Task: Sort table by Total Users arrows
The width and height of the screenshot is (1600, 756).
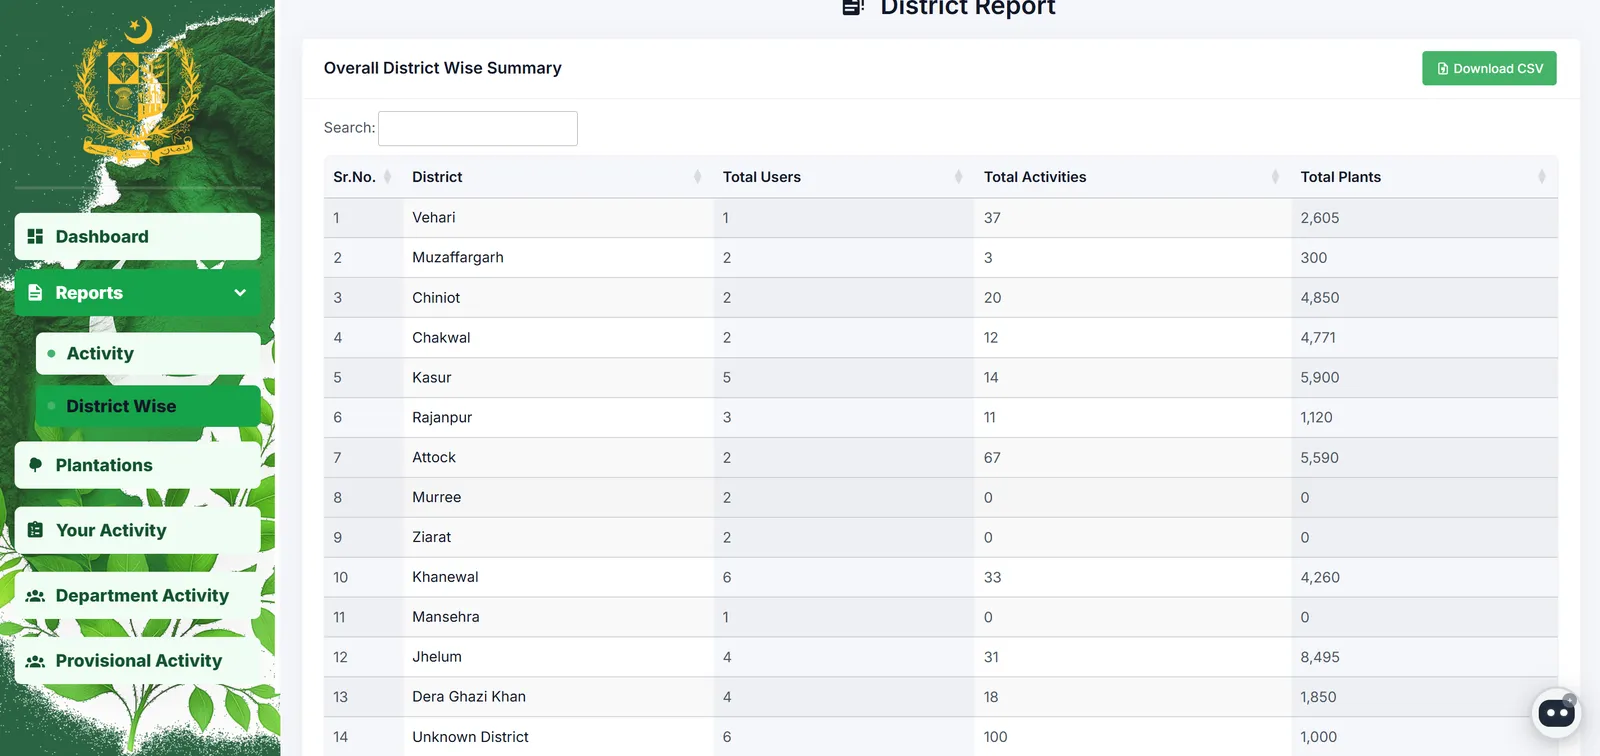Action: 958,177
